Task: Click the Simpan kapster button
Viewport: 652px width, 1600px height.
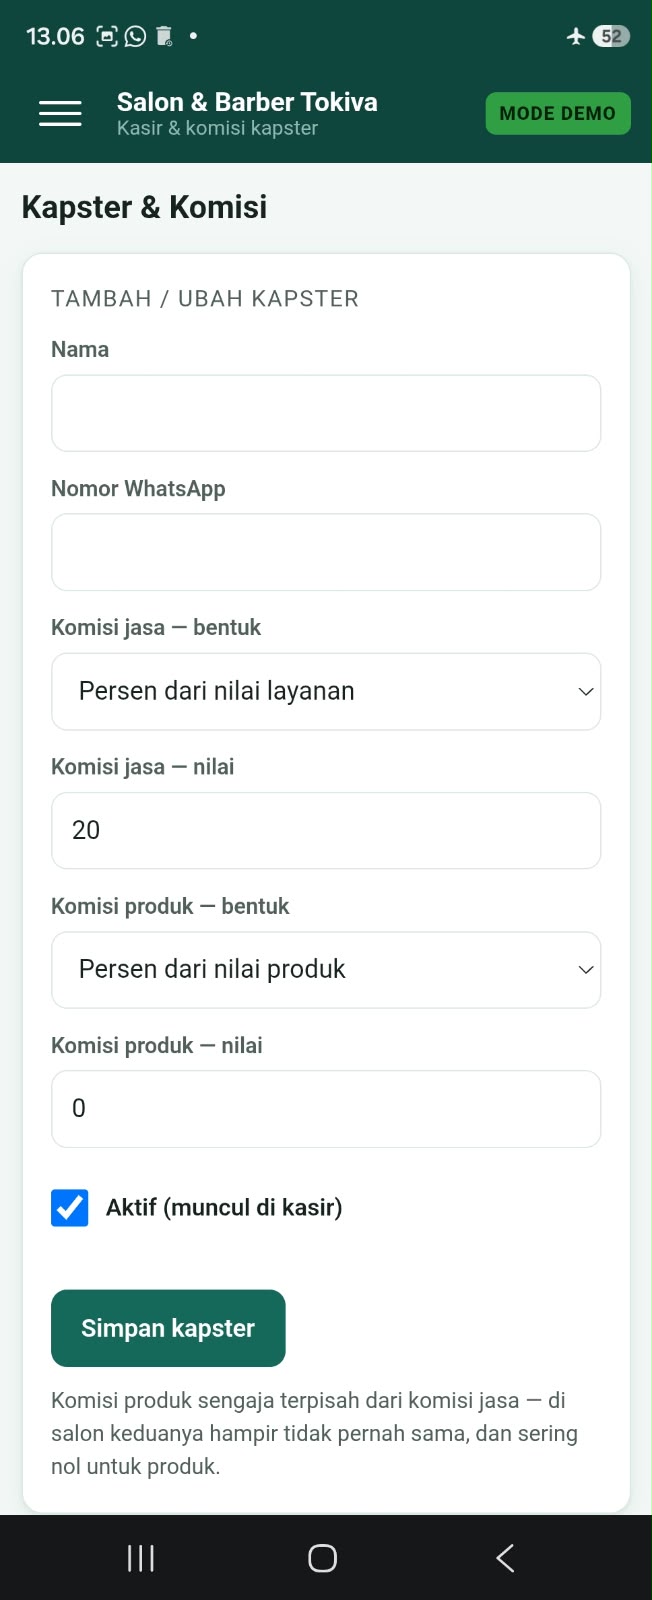Action: point(168,1328)
